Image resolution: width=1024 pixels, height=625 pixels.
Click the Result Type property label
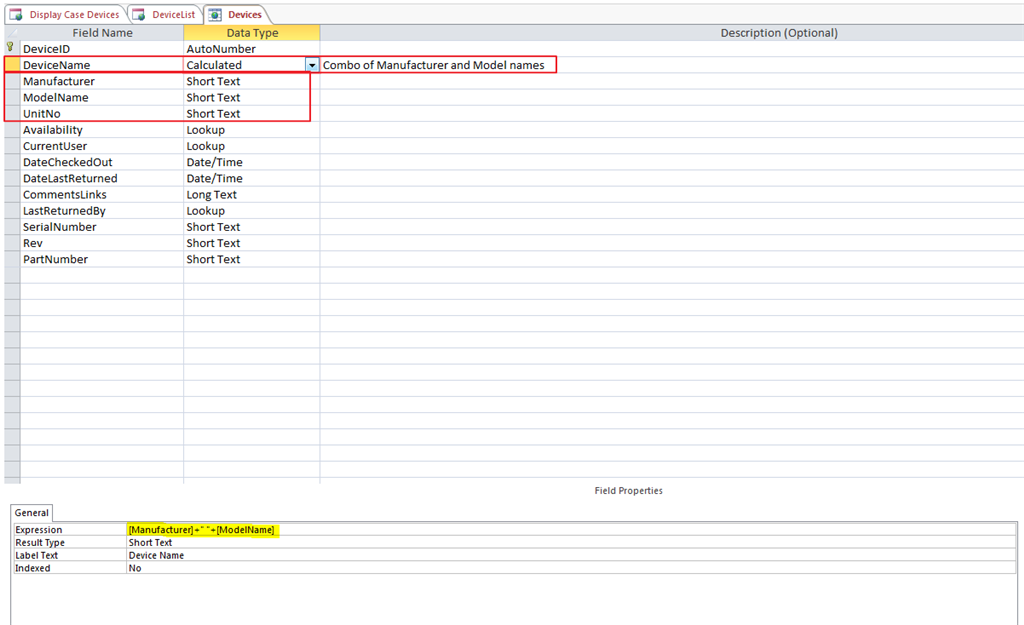40,543
